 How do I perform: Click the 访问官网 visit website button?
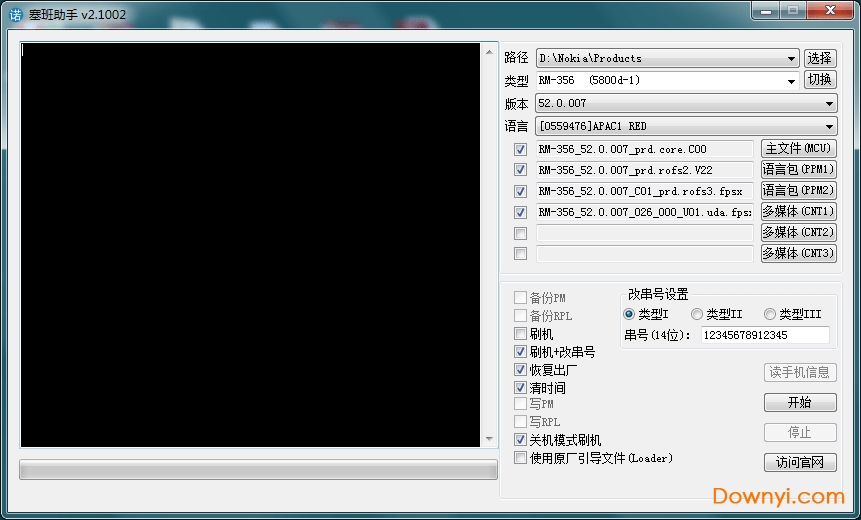(800, 462)
